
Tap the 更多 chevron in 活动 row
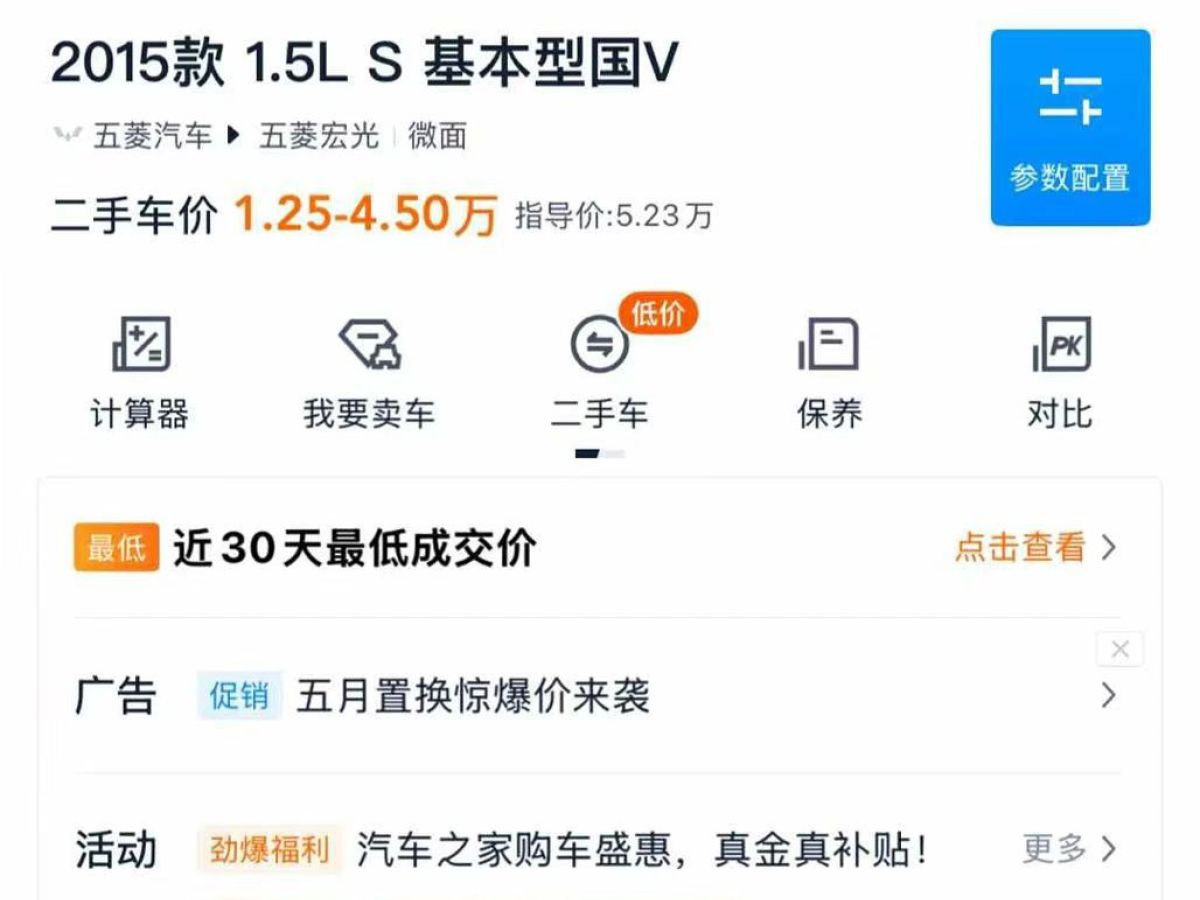[1108, 849]
